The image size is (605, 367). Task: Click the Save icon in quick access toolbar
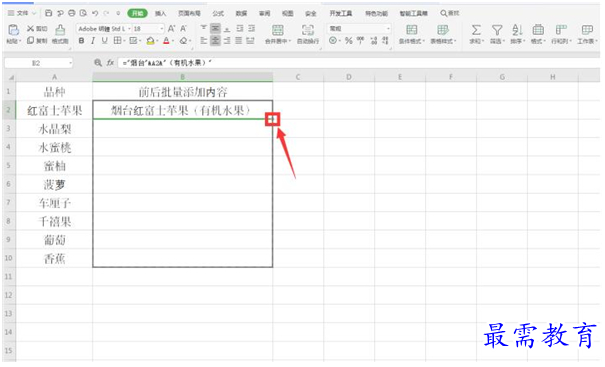[49, 13]
